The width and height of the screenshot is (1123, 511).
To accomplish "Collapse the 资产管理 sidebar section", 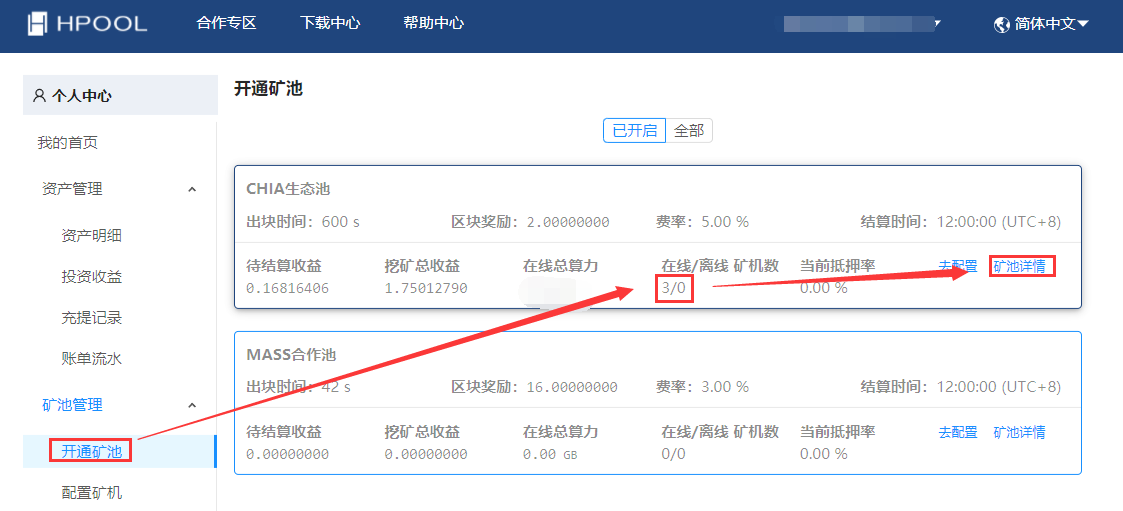I will 192,189.
